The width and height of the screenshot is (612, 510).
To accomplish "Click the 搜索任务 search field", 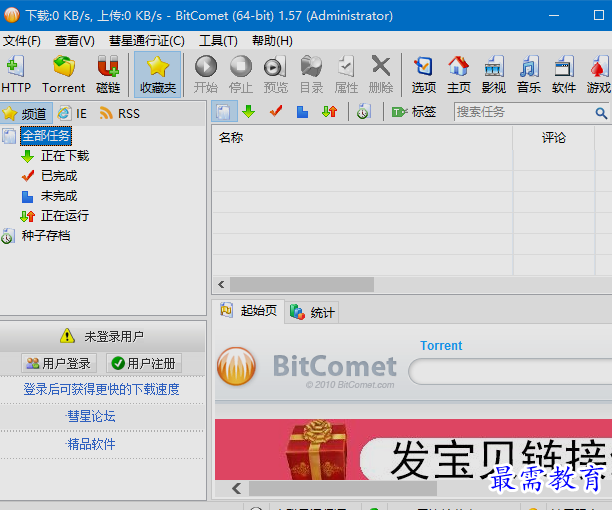I will click(523, 112).
